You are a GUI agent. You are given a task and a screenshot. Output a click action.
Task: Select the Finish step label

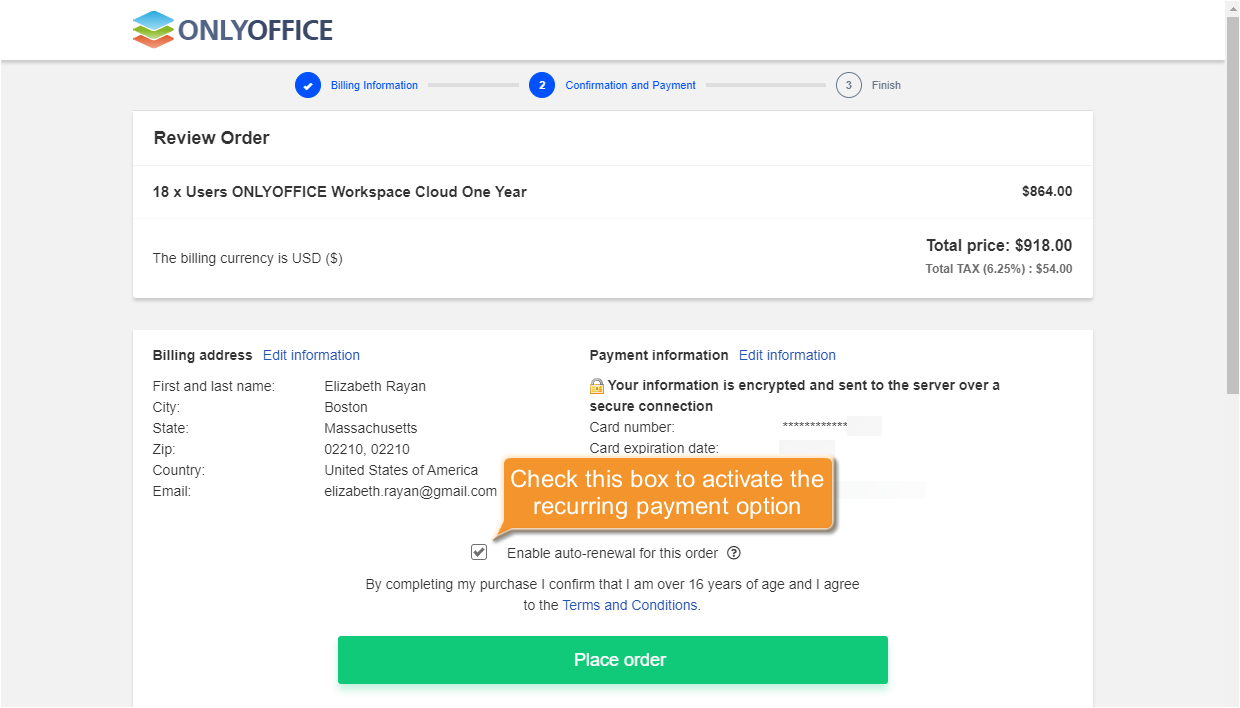point(885,85)
